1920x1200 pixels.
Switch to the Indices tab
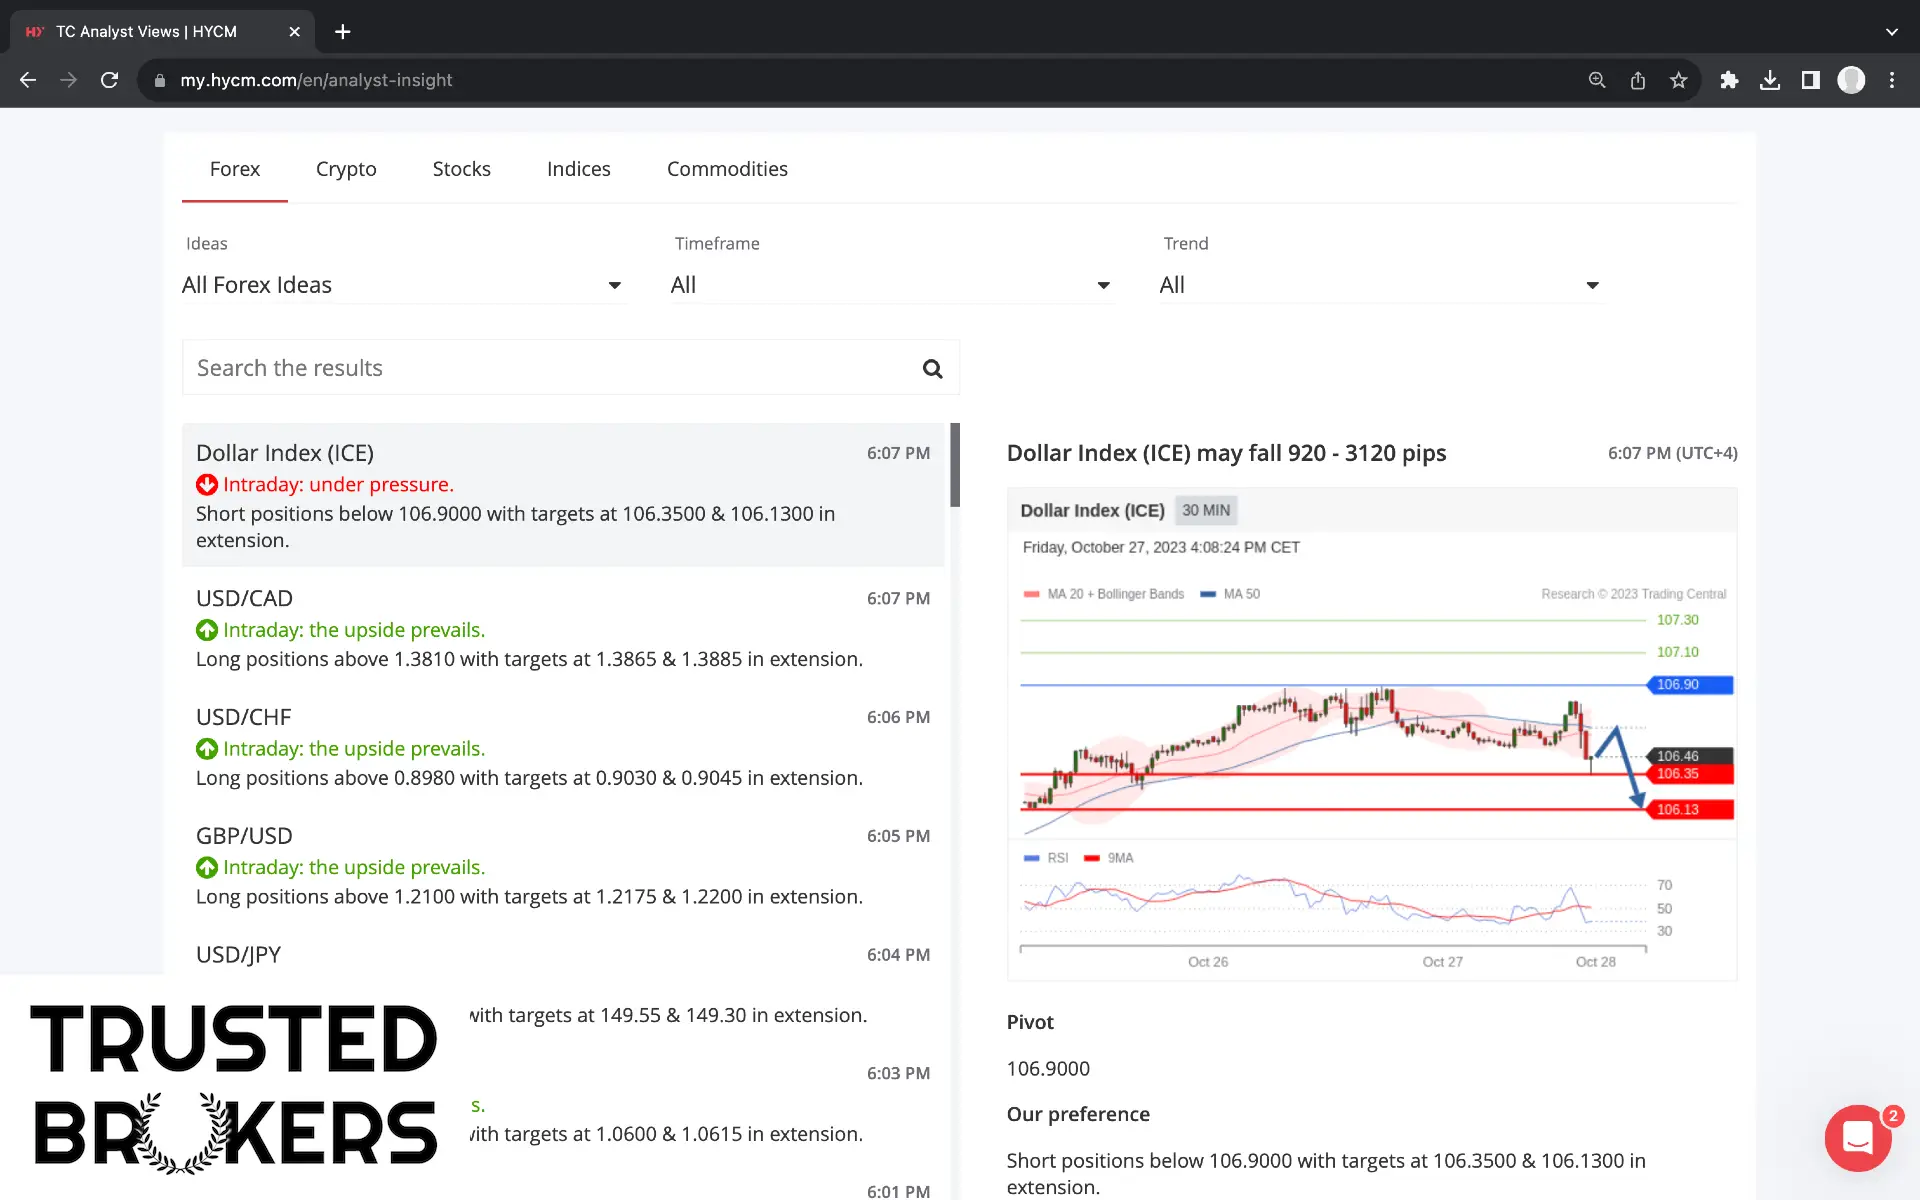pos(578,169)
